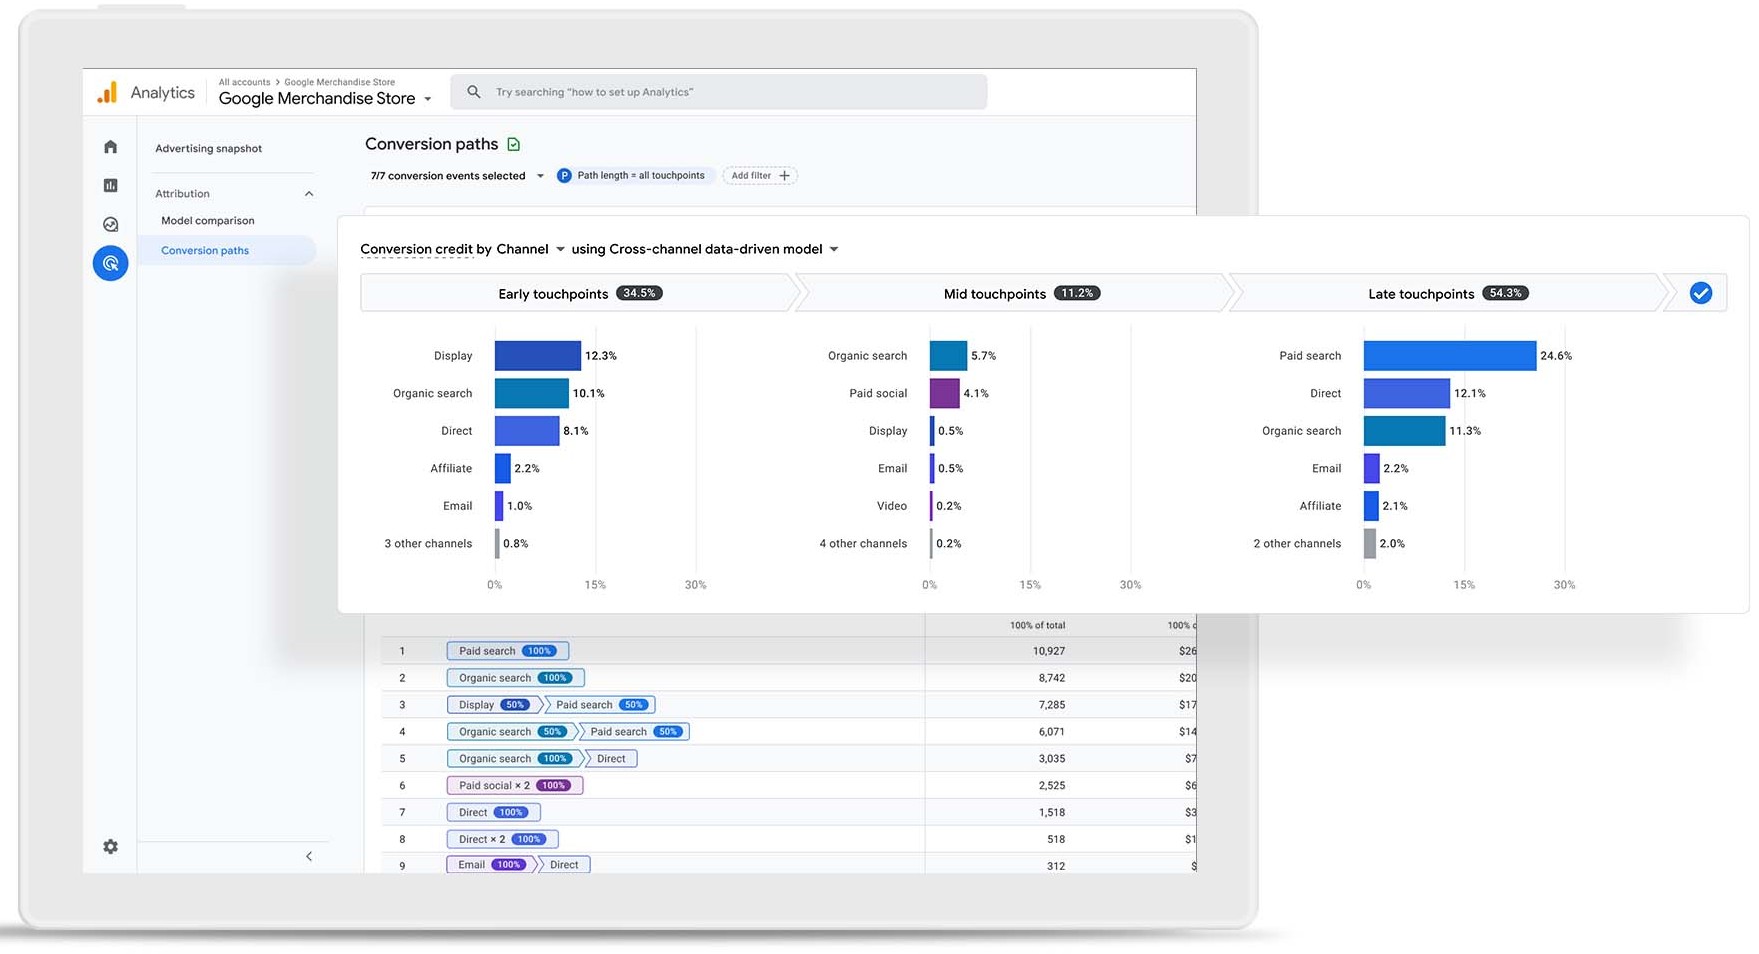Click the Direct 12.1% bar in Late touchpoints
The width and height of the screenshot is (1759, 954).
[1406, 393]
